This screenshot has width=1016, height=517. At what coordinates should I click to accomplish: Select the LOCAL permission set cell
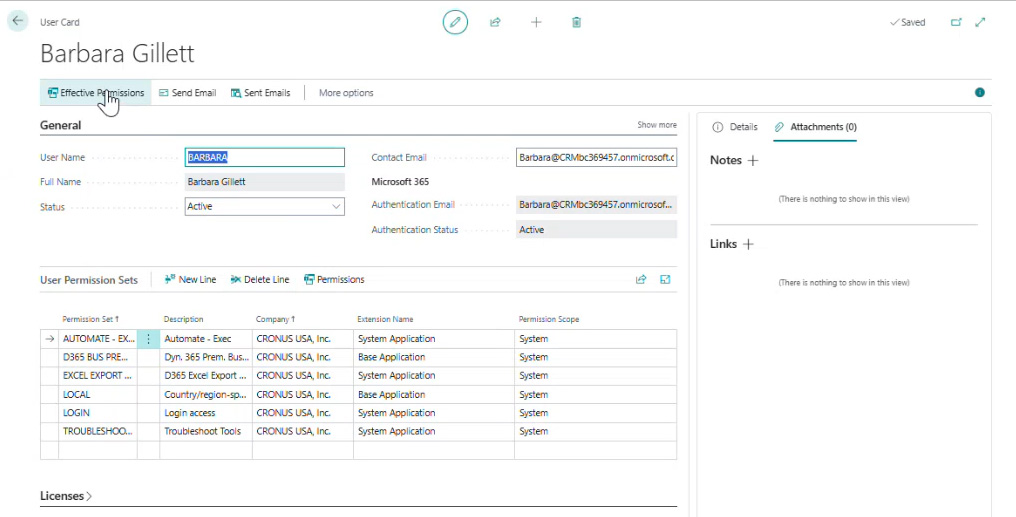pyautogui.click(x=97, y=395)
